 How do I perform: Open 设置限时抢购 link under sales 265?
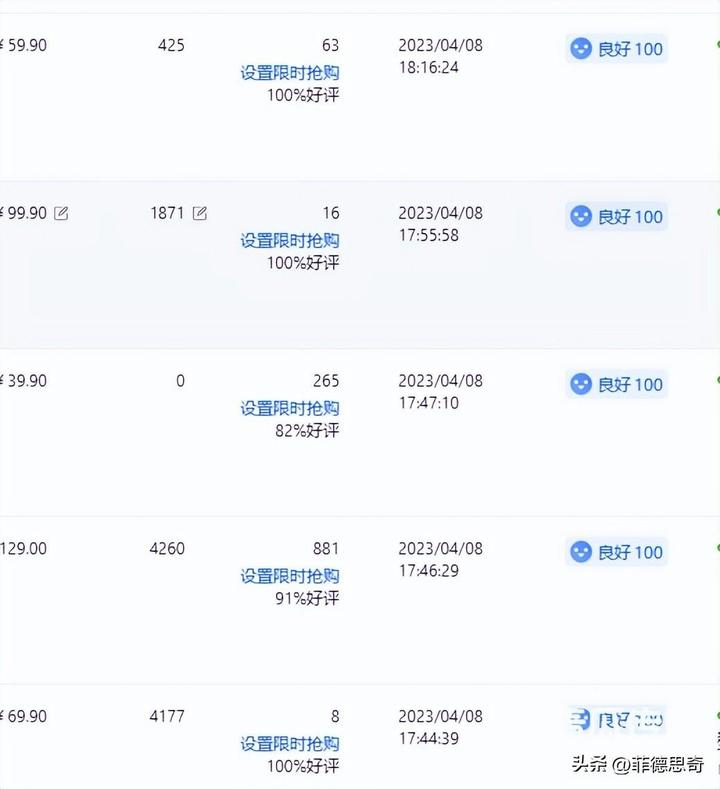click(x=290, y=408)
